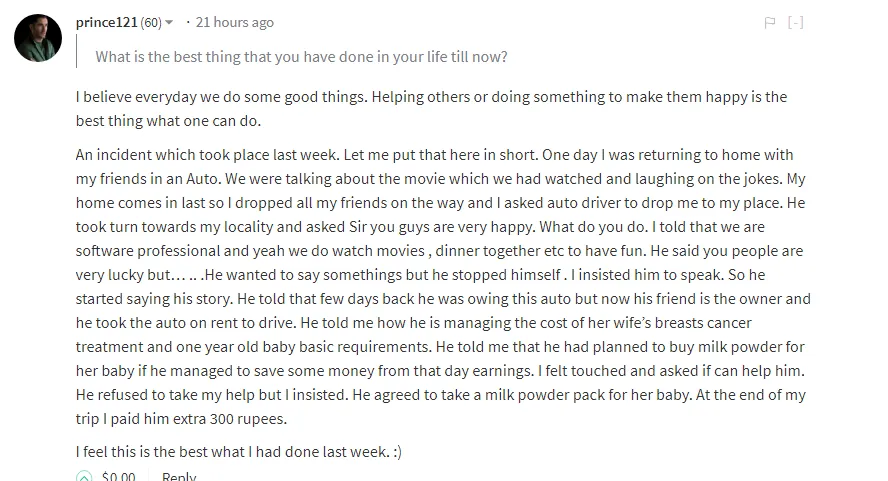The width and height of the screenshot is (888, 481).
Task: Open the '21 hours ago' timestamp permalink
Action: point(234,22)
